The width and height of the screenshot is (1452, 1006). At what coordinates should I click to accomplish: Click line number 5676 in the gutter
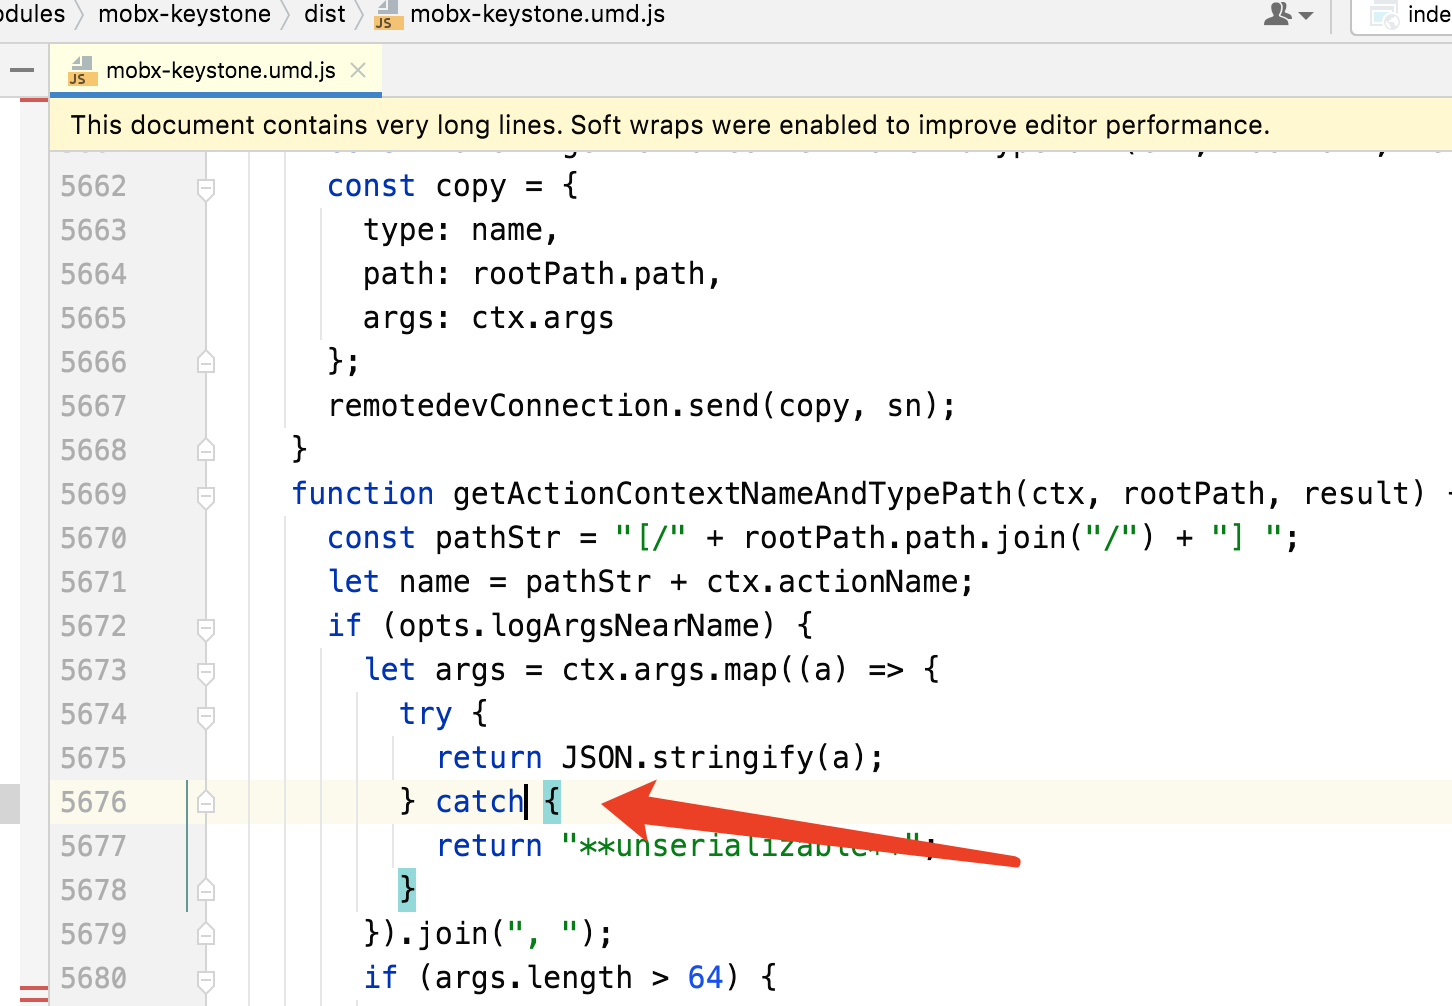click(94, 801)
